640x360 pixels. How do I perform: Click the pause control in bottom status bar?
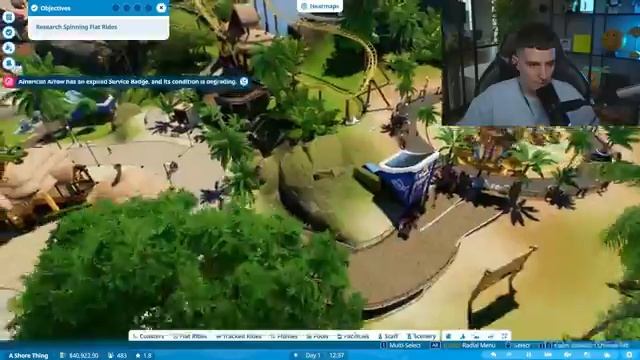point(529,355)
